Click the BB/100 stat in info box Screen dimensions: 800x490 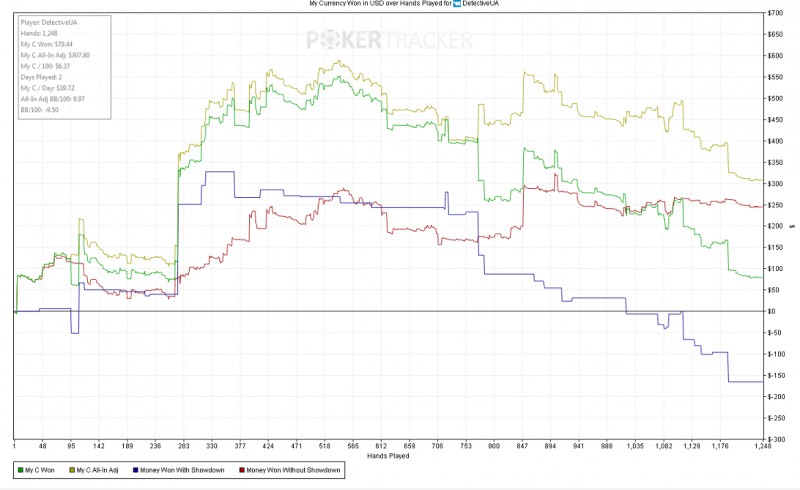(x=40, y=110)
